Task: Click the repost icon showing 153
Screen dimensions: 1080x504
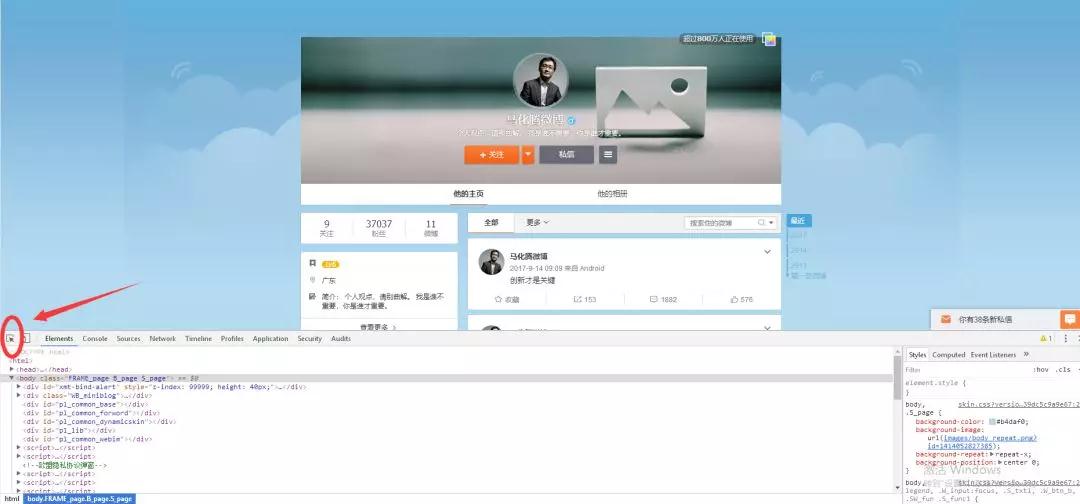Action: [x=578, y=300]
